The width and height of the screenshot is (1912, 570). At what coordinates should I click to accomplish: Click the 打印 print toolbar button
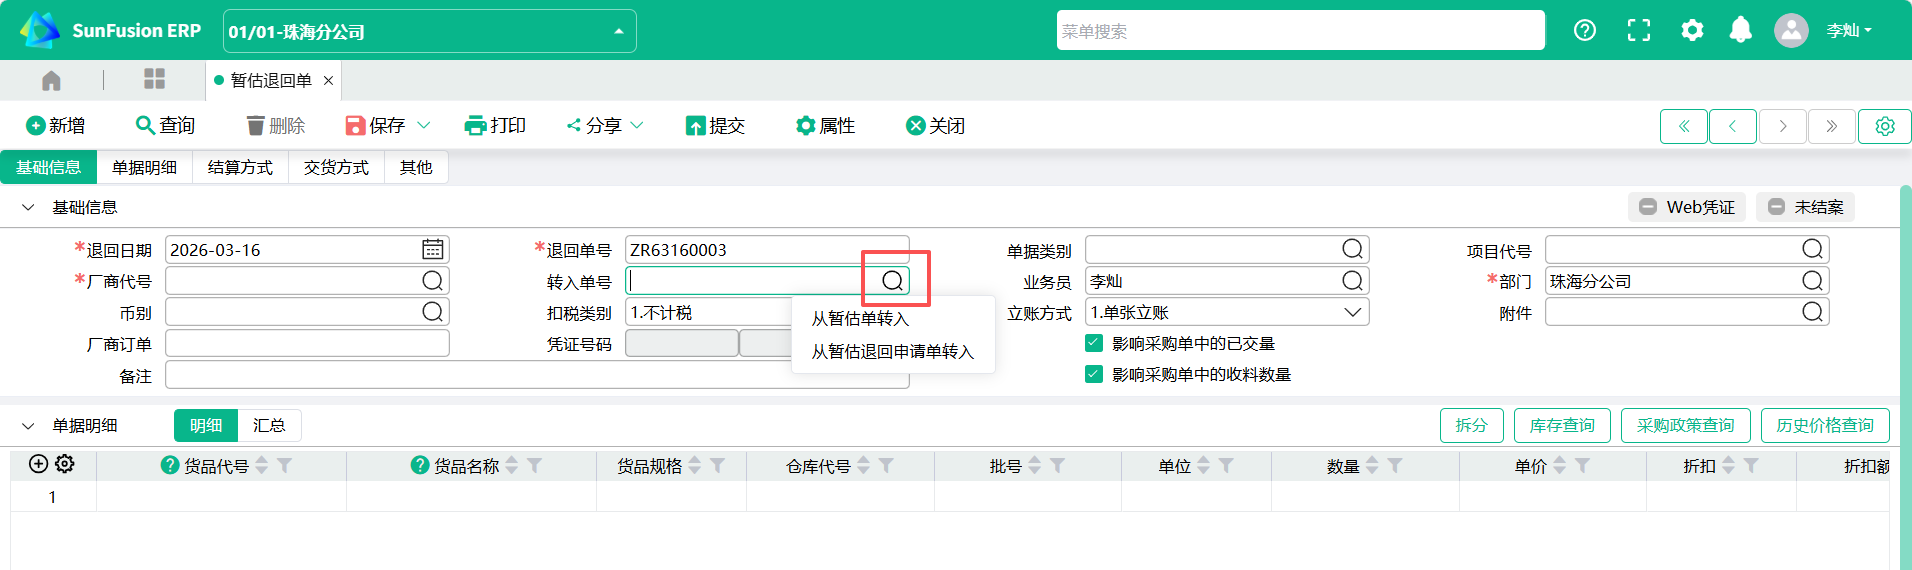(x=495, y=126)
